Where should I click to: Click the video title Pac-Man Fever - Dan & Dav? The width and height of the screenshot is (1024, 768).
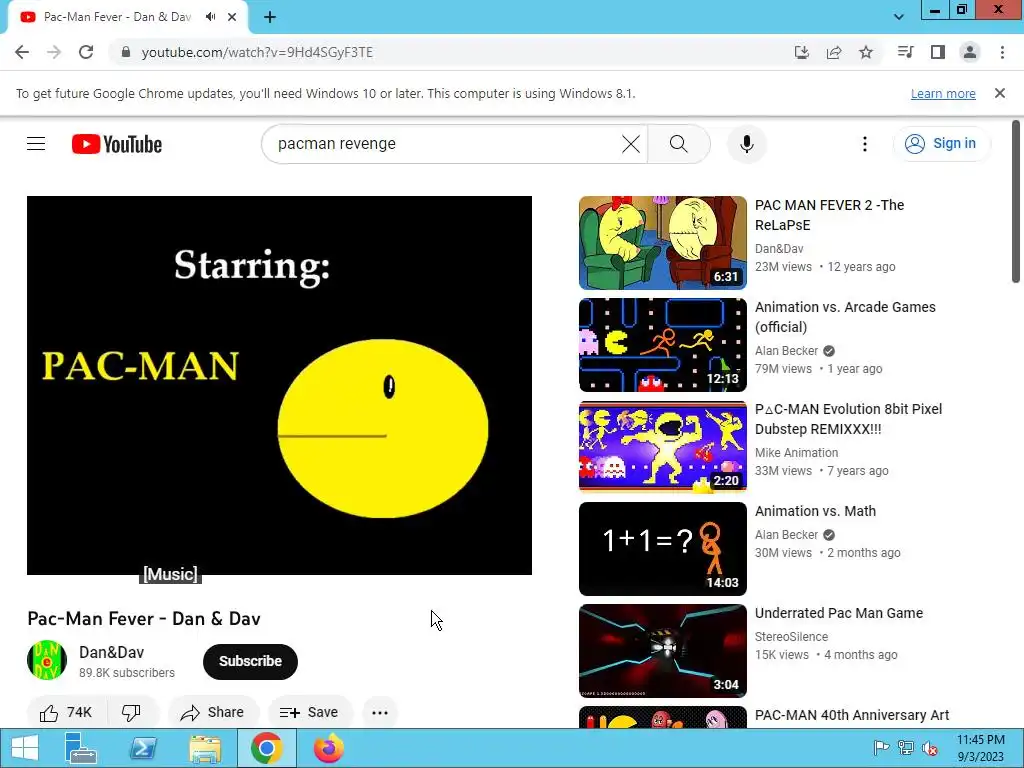[144, 618]
